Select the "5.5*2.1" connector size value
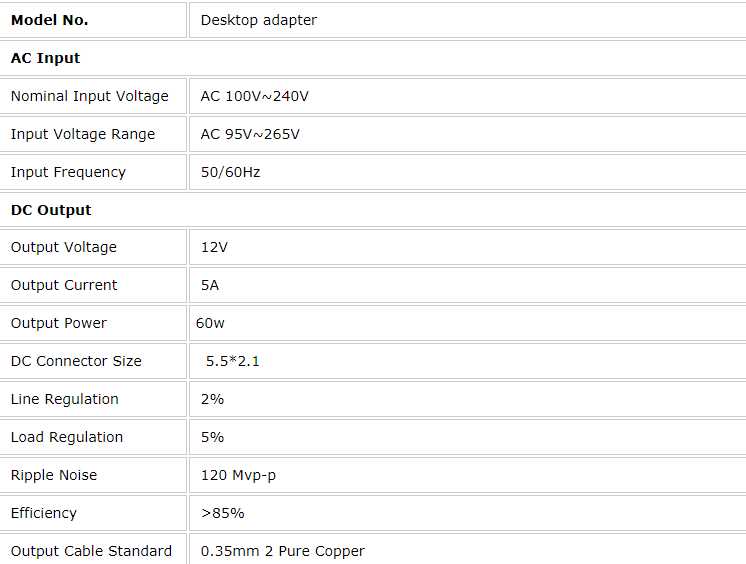The image size is (746, 564). [x=232, y=361]
